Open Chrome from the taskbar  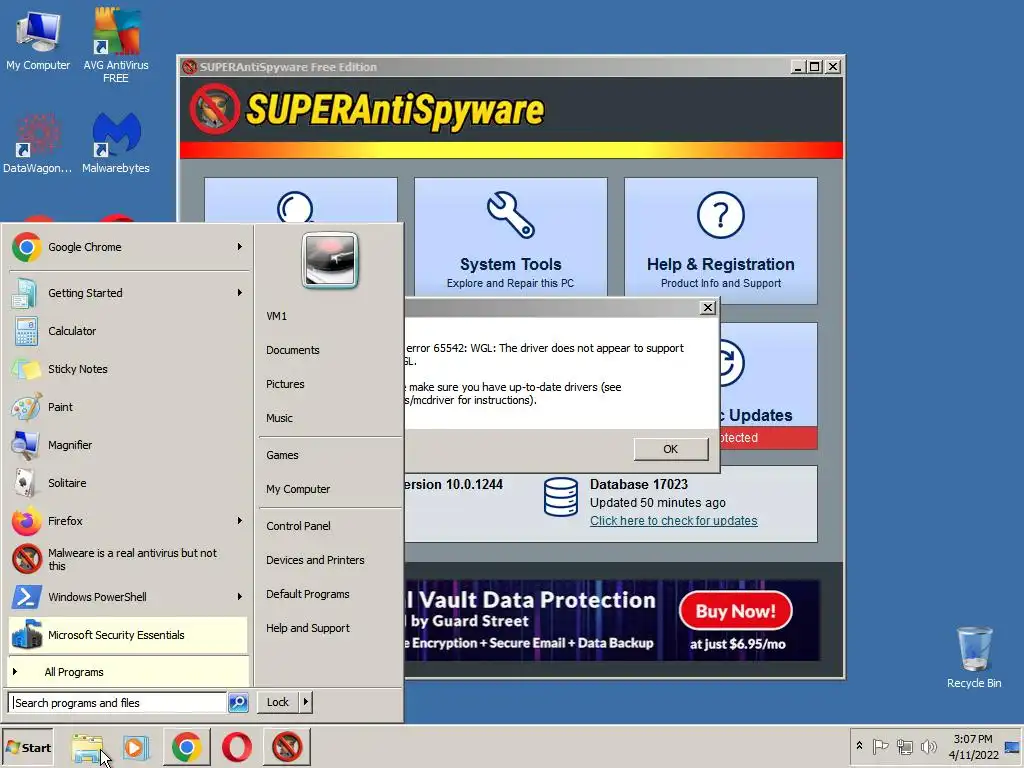187,747
